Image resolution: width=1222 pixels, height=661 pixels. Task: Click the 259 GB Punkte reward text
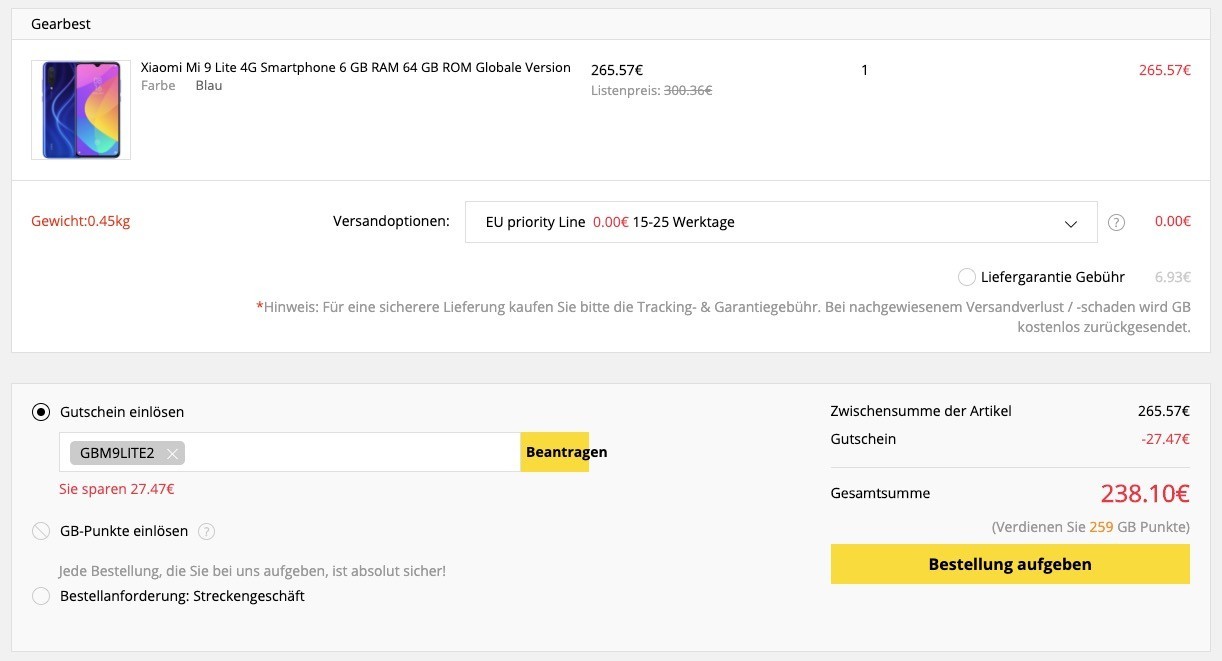point(1091,527)
